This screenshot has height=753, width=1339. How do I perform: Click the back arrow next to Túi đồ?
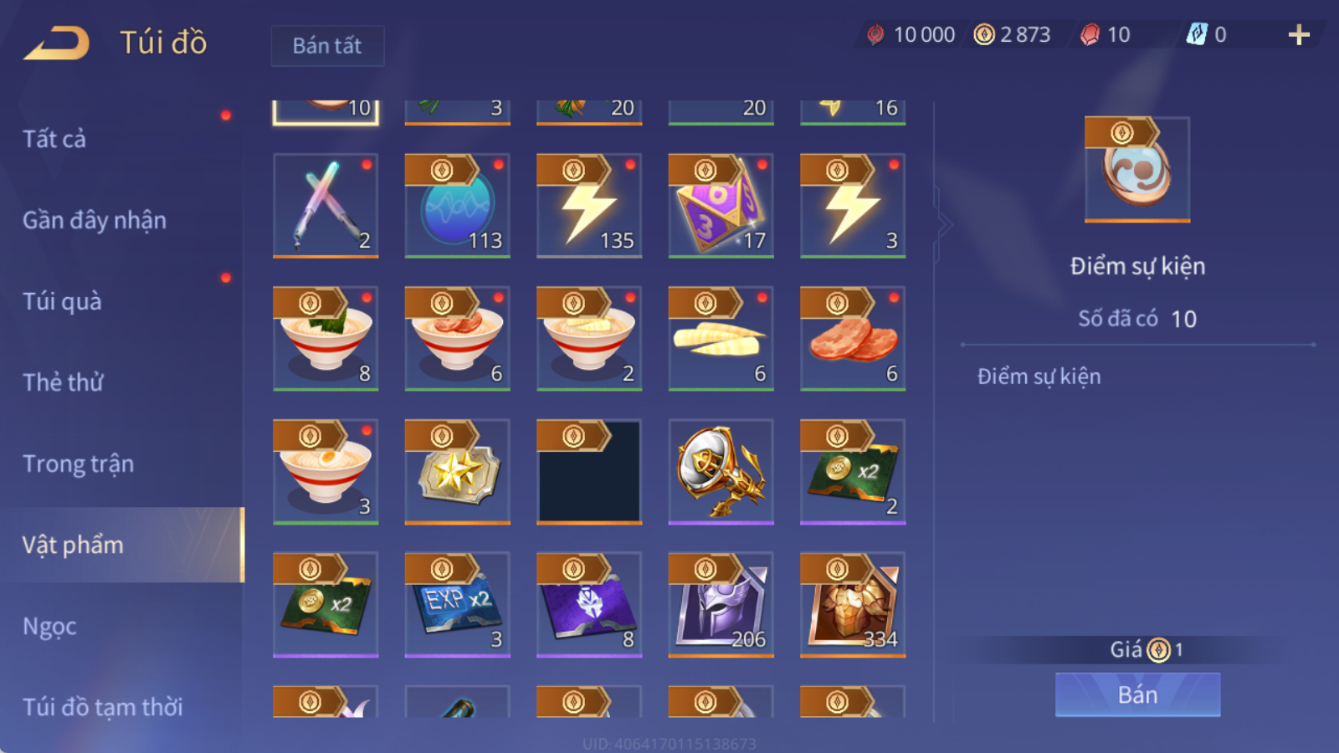(x=57, y=43)
